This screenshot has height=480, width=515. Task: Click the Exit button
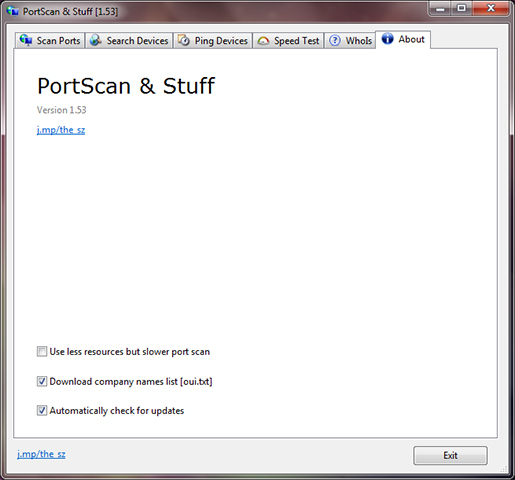click(450, 455)
